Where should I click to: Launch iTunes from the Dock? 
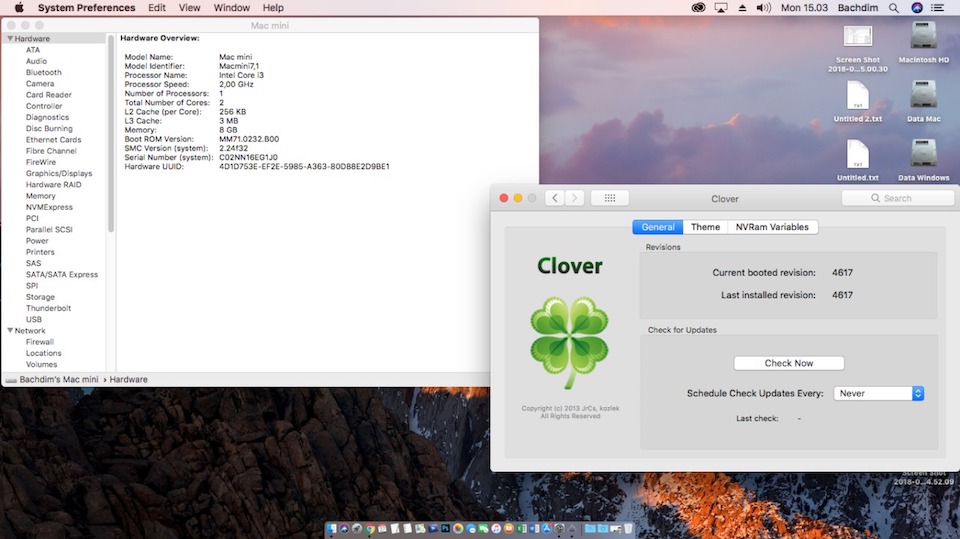click(x=496, y=529)
